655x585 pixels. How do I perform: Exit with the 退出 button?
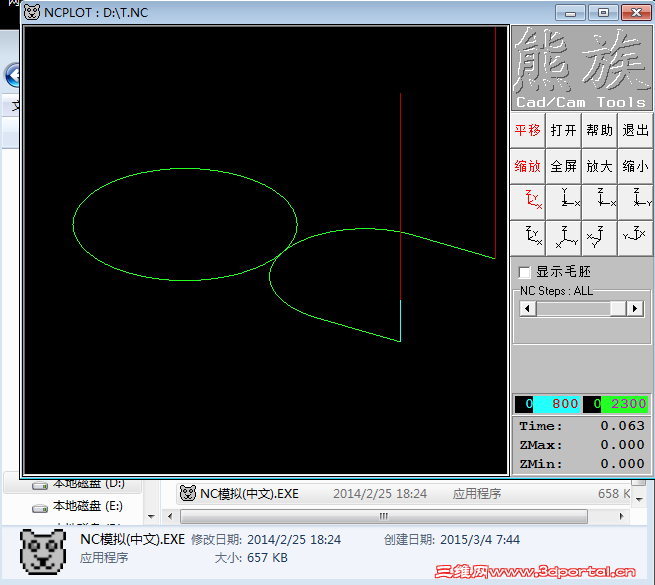click(636, 130)
